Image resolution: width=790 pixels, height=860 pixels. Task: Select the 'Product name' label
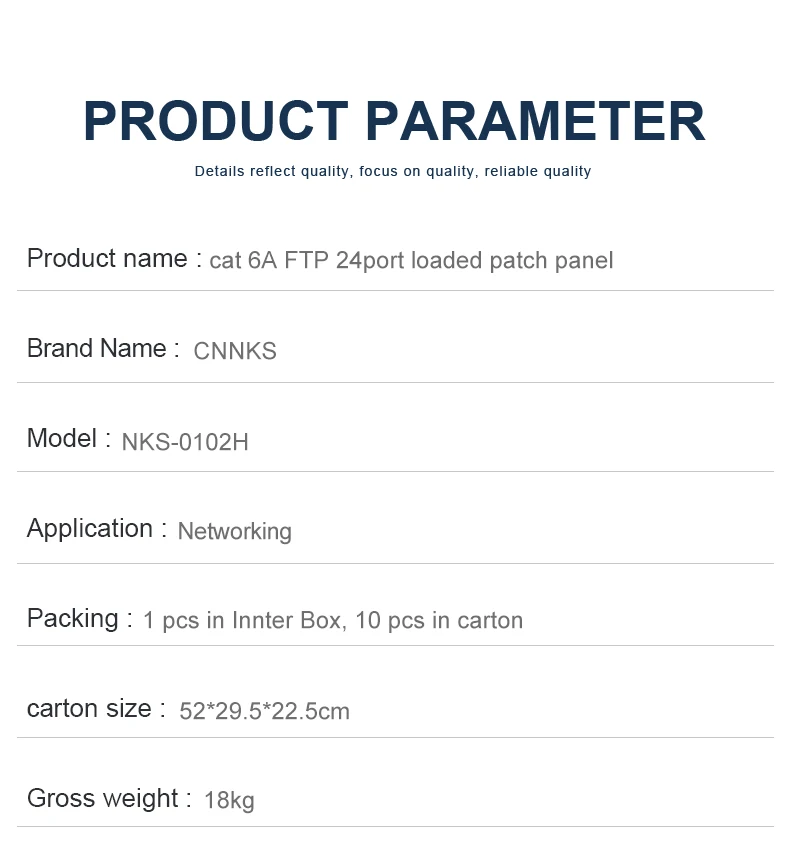click(x=107, y=259)
